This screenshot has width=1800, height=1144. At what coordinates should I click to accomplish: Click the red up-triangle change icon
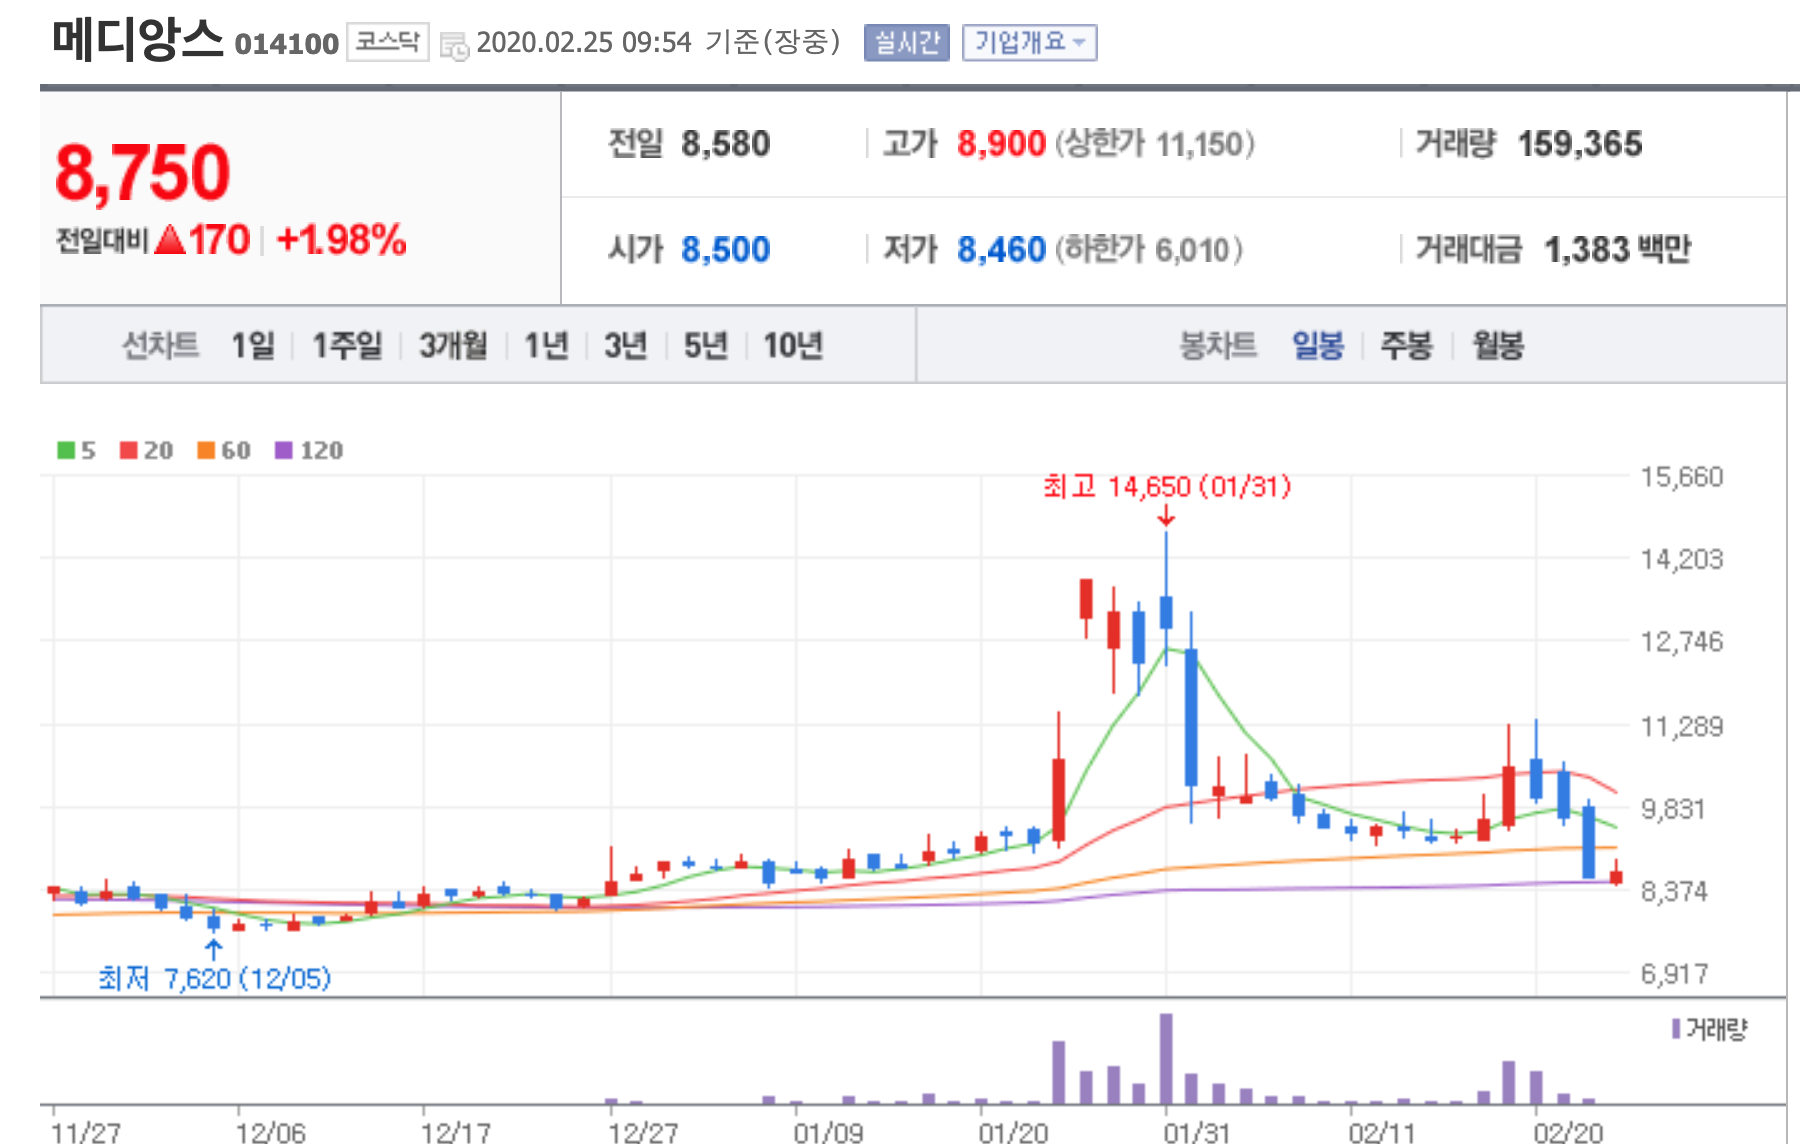[x=171, y=240]
